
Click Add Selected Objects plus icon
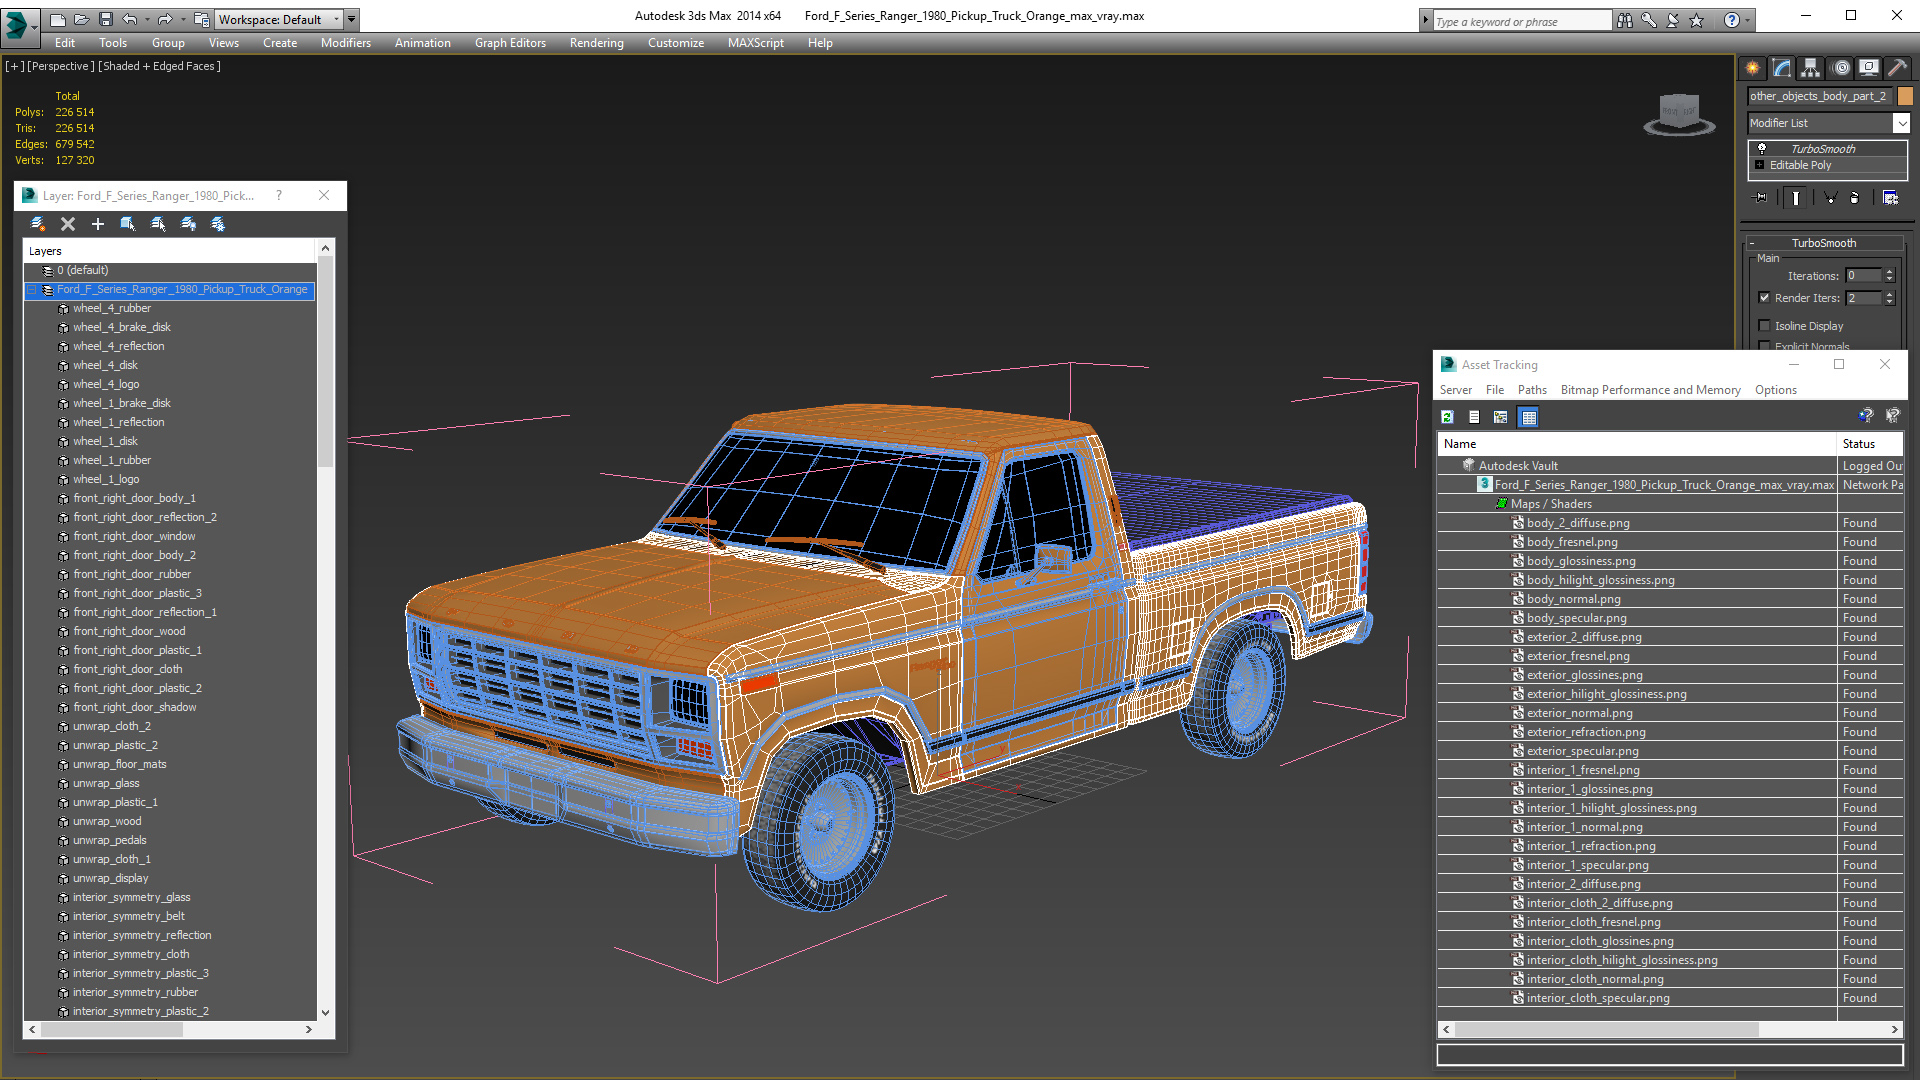[x=98, y=224]
